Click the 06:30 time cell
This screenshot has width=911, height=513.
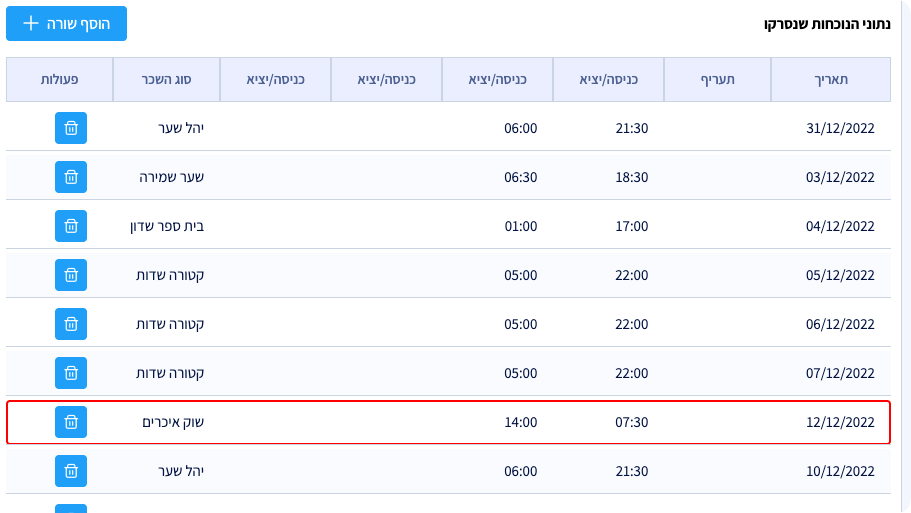(x=520, y=177)
